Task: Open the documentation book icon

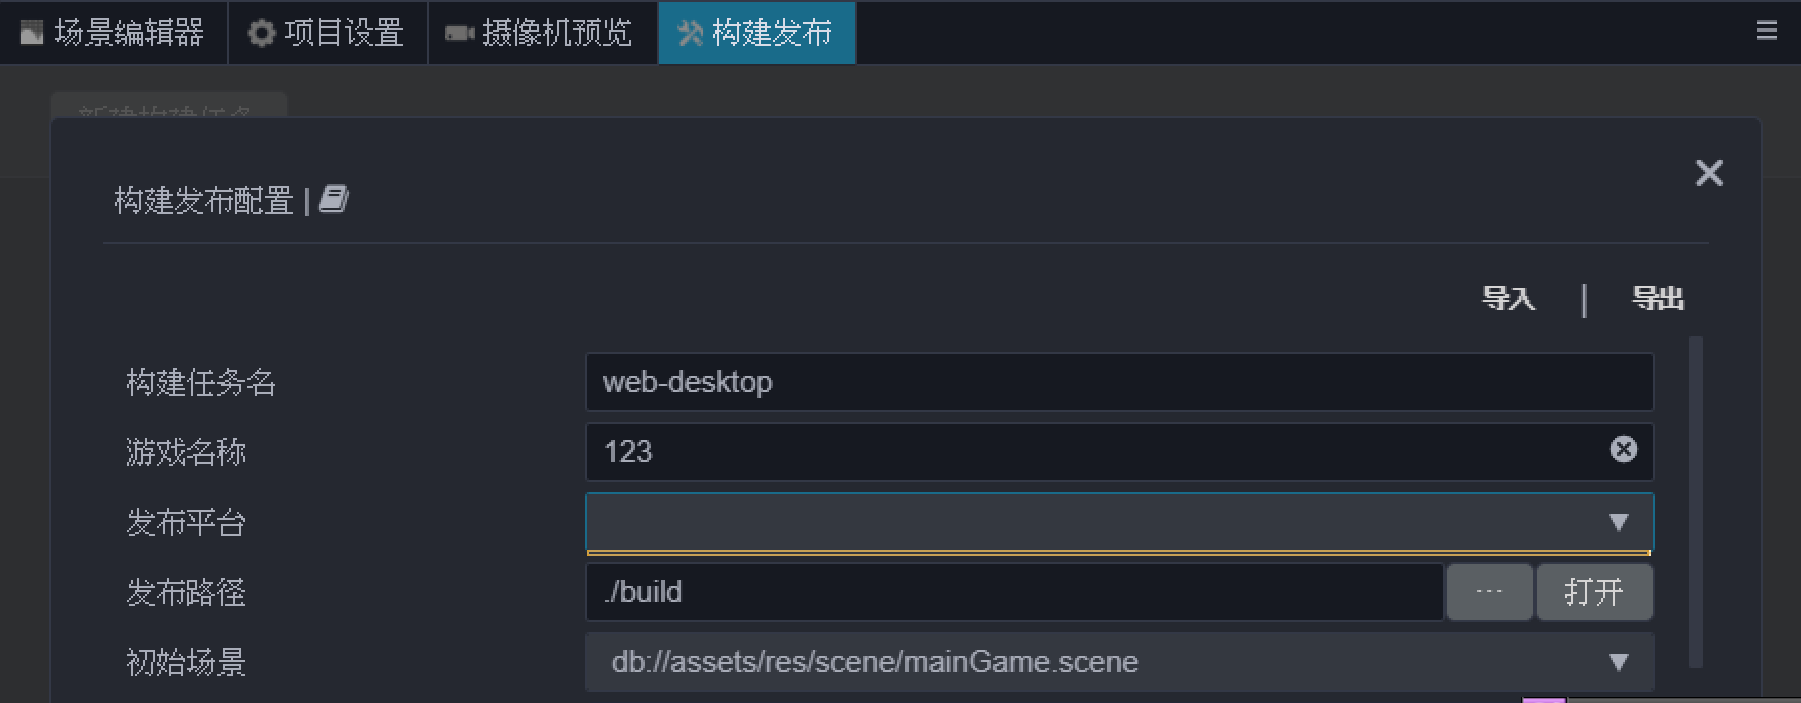Action: [x=334, y=200]
